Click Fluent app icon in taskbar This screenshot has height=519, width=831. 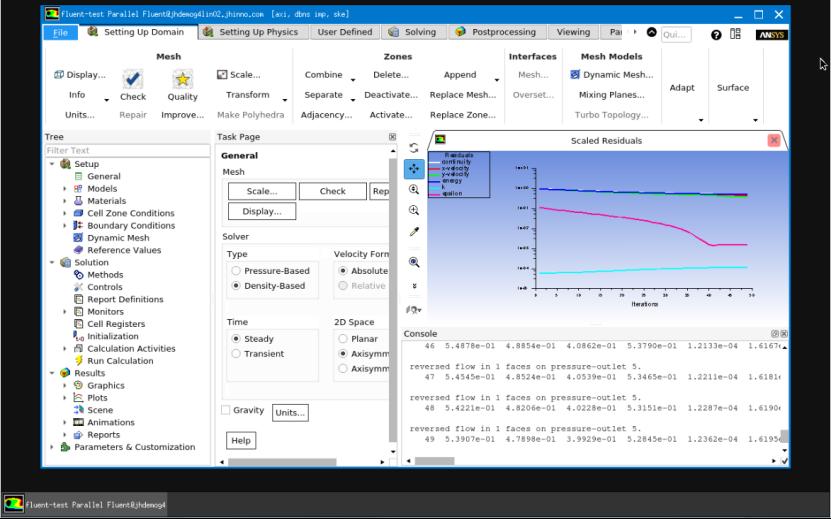(x=14, y=504)
